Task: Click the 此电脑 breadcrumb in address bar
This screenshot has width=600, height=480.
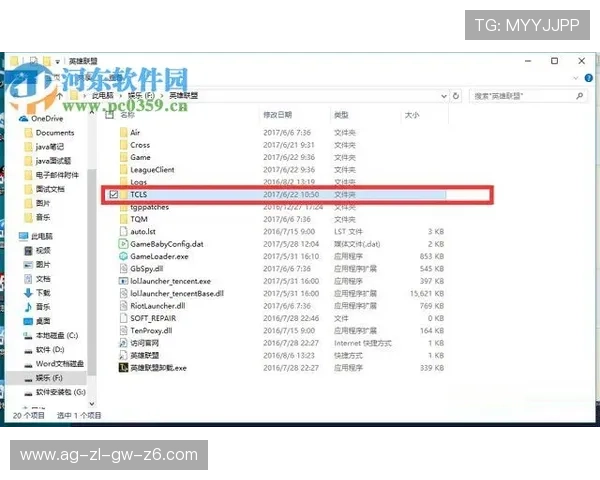Action: tap(103, 96)
